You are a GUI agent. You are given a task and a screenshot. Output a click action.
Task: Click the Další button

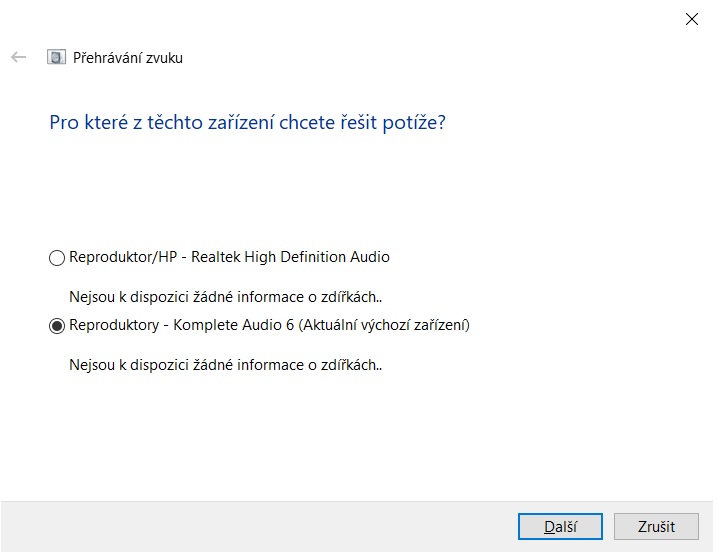pos(560,526)
